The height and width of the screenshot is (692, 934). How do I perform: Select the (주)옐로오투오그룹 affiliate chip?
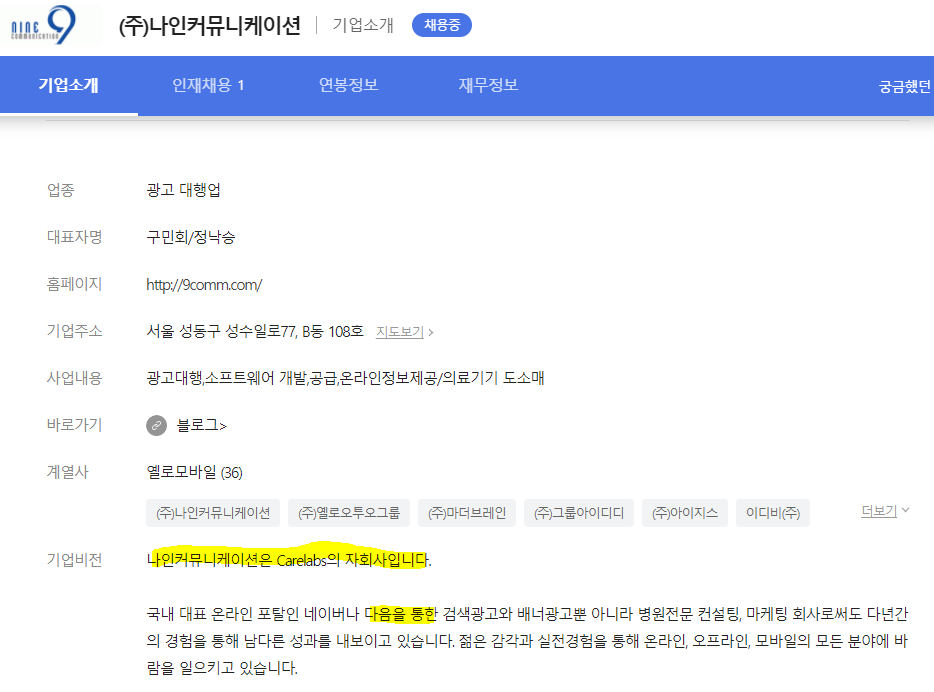[x=349, y=513]
